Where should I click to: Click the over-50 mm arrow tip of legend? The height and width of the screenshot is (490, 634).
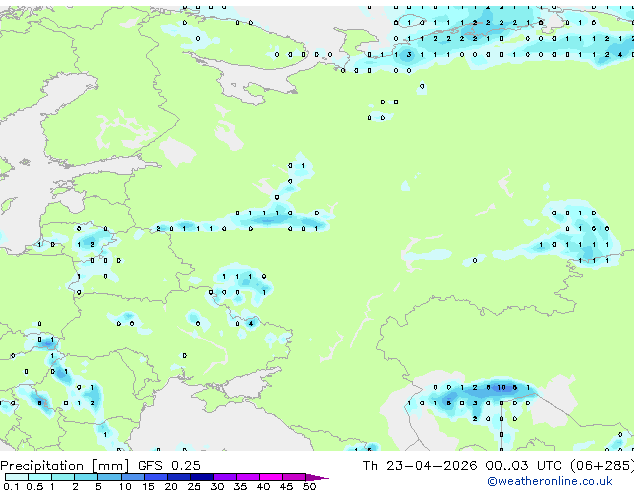coord(317,477)
